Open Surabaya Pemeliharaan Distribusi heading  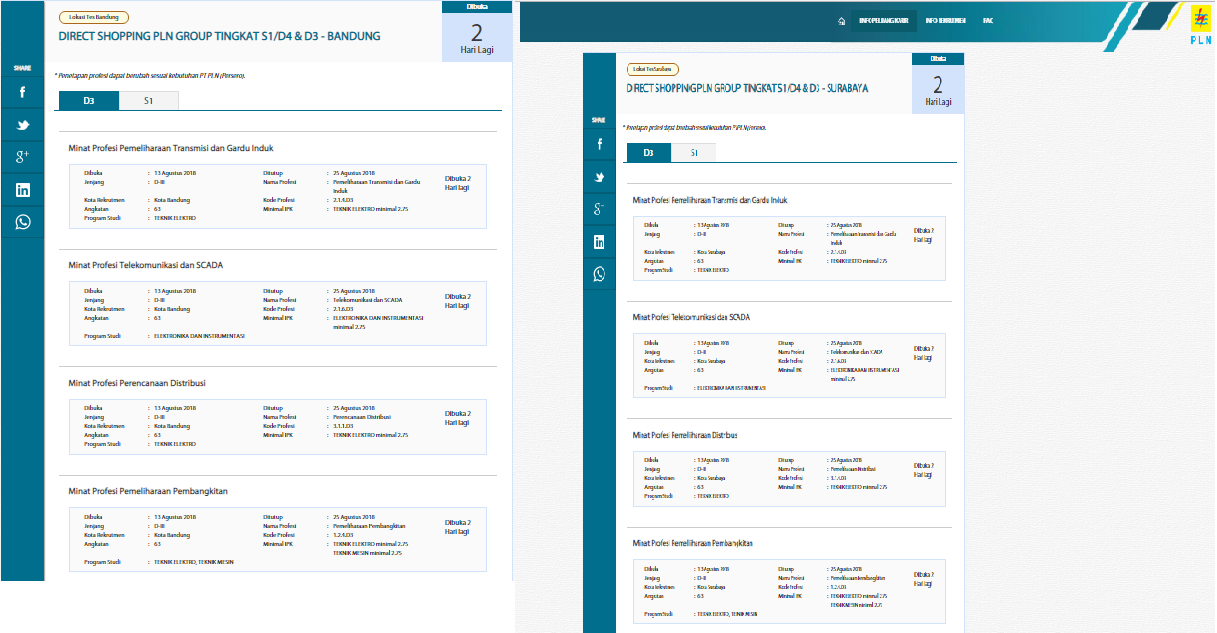coord(685,435)
